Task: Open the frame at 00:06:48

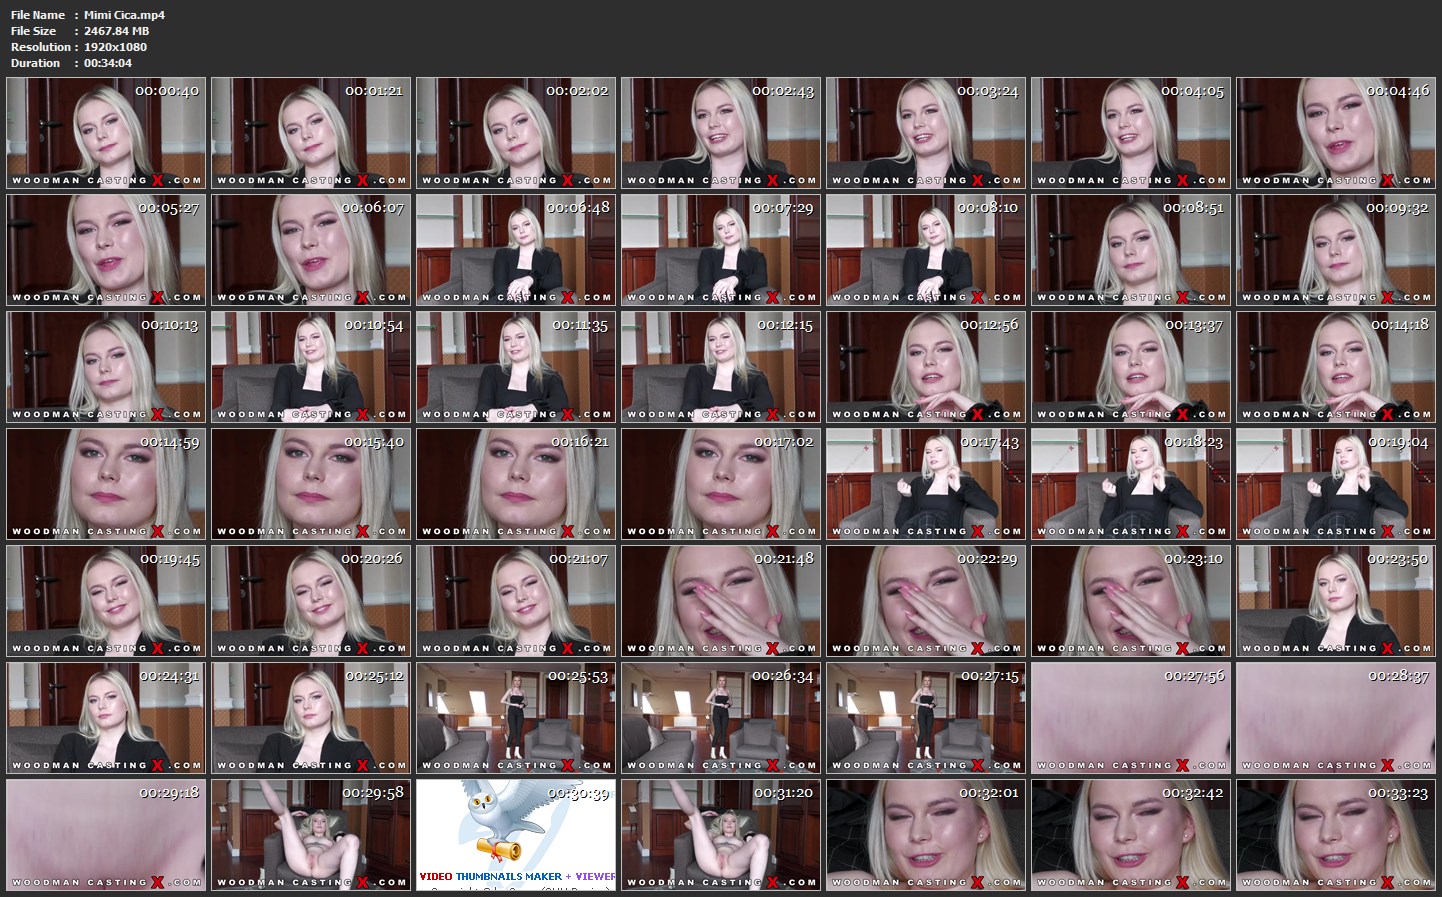Action: tap(516, 250)
